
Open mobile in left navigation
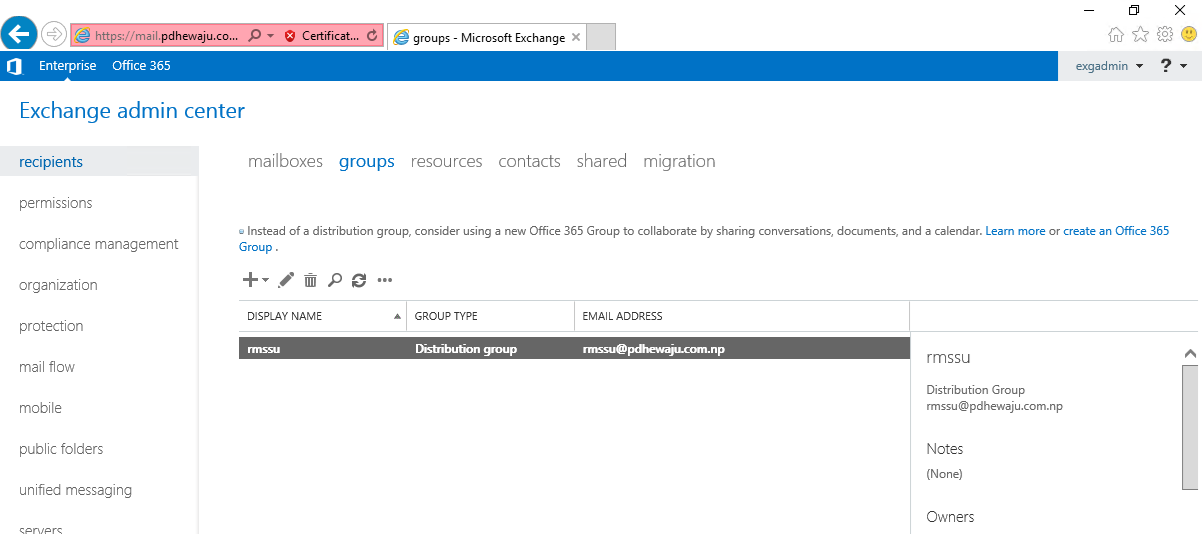point(40,408)
